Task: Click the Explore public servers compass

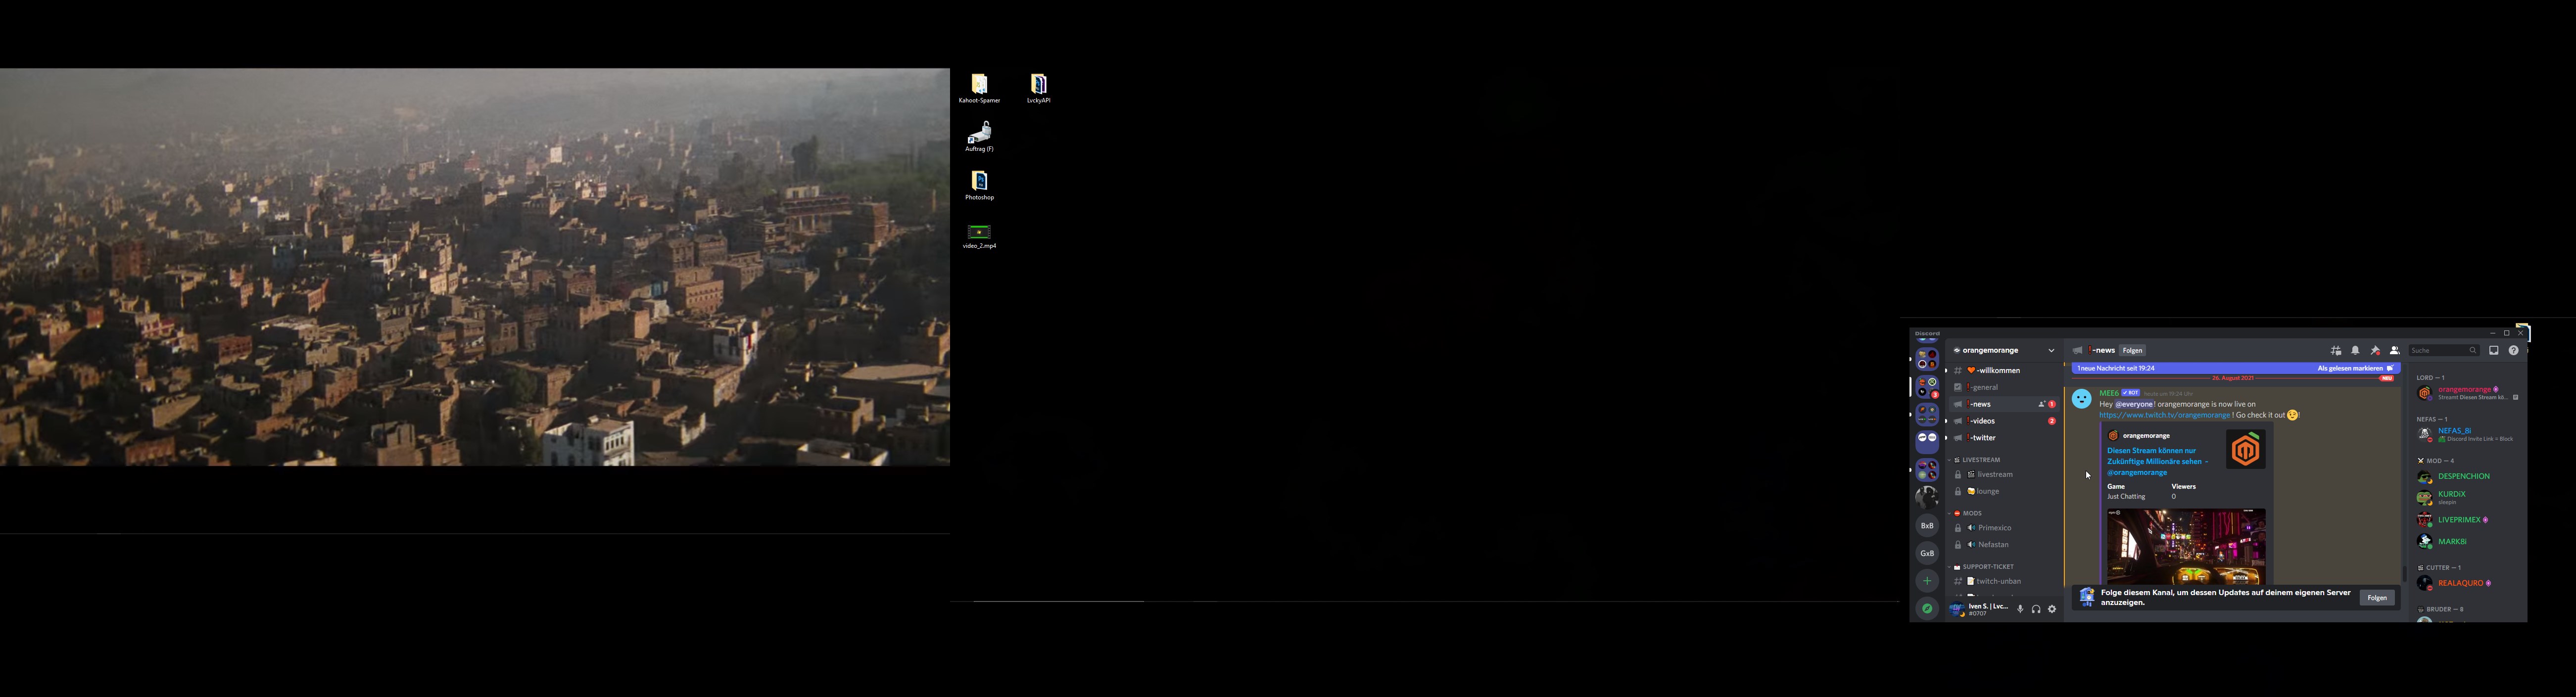Action: click(1927, 608)
